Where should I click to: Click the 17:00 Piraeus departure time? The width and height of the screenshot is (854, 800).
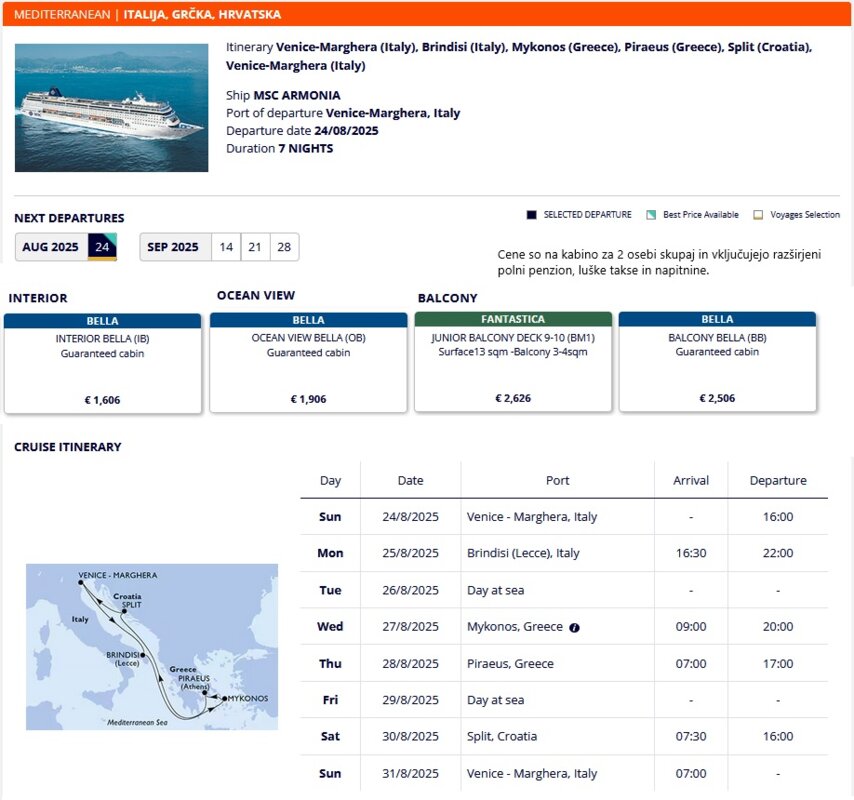coord(778,664)
